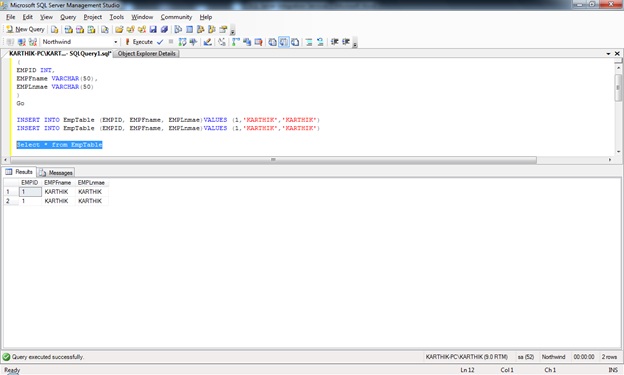Start a SQL Server Mobile Query
Image resolution: width=624 pixels, height=375 pixels.
(105, 29)
